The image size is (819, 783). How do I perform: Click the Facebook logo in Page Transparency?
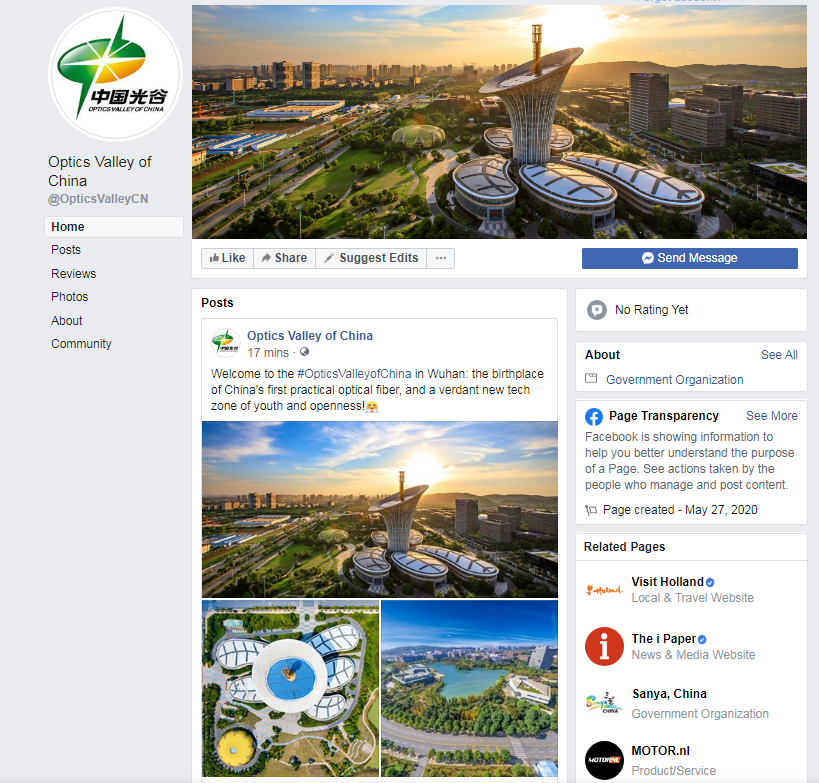tap(594, 416)
